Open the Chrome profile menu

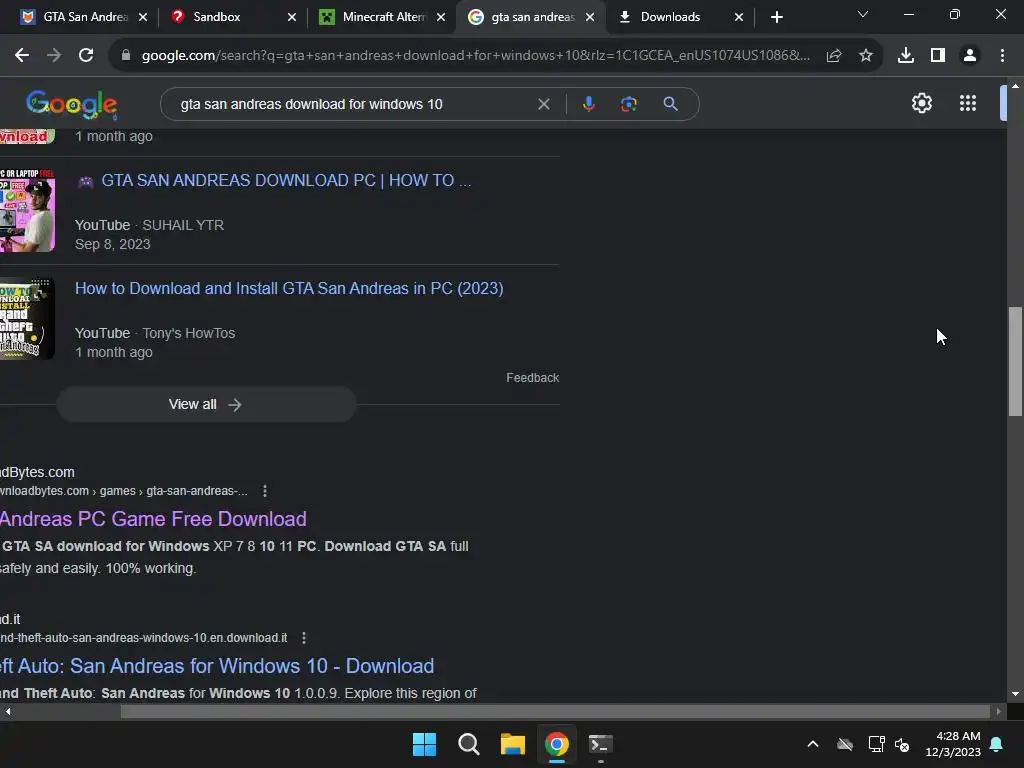[x=970, y=56]
